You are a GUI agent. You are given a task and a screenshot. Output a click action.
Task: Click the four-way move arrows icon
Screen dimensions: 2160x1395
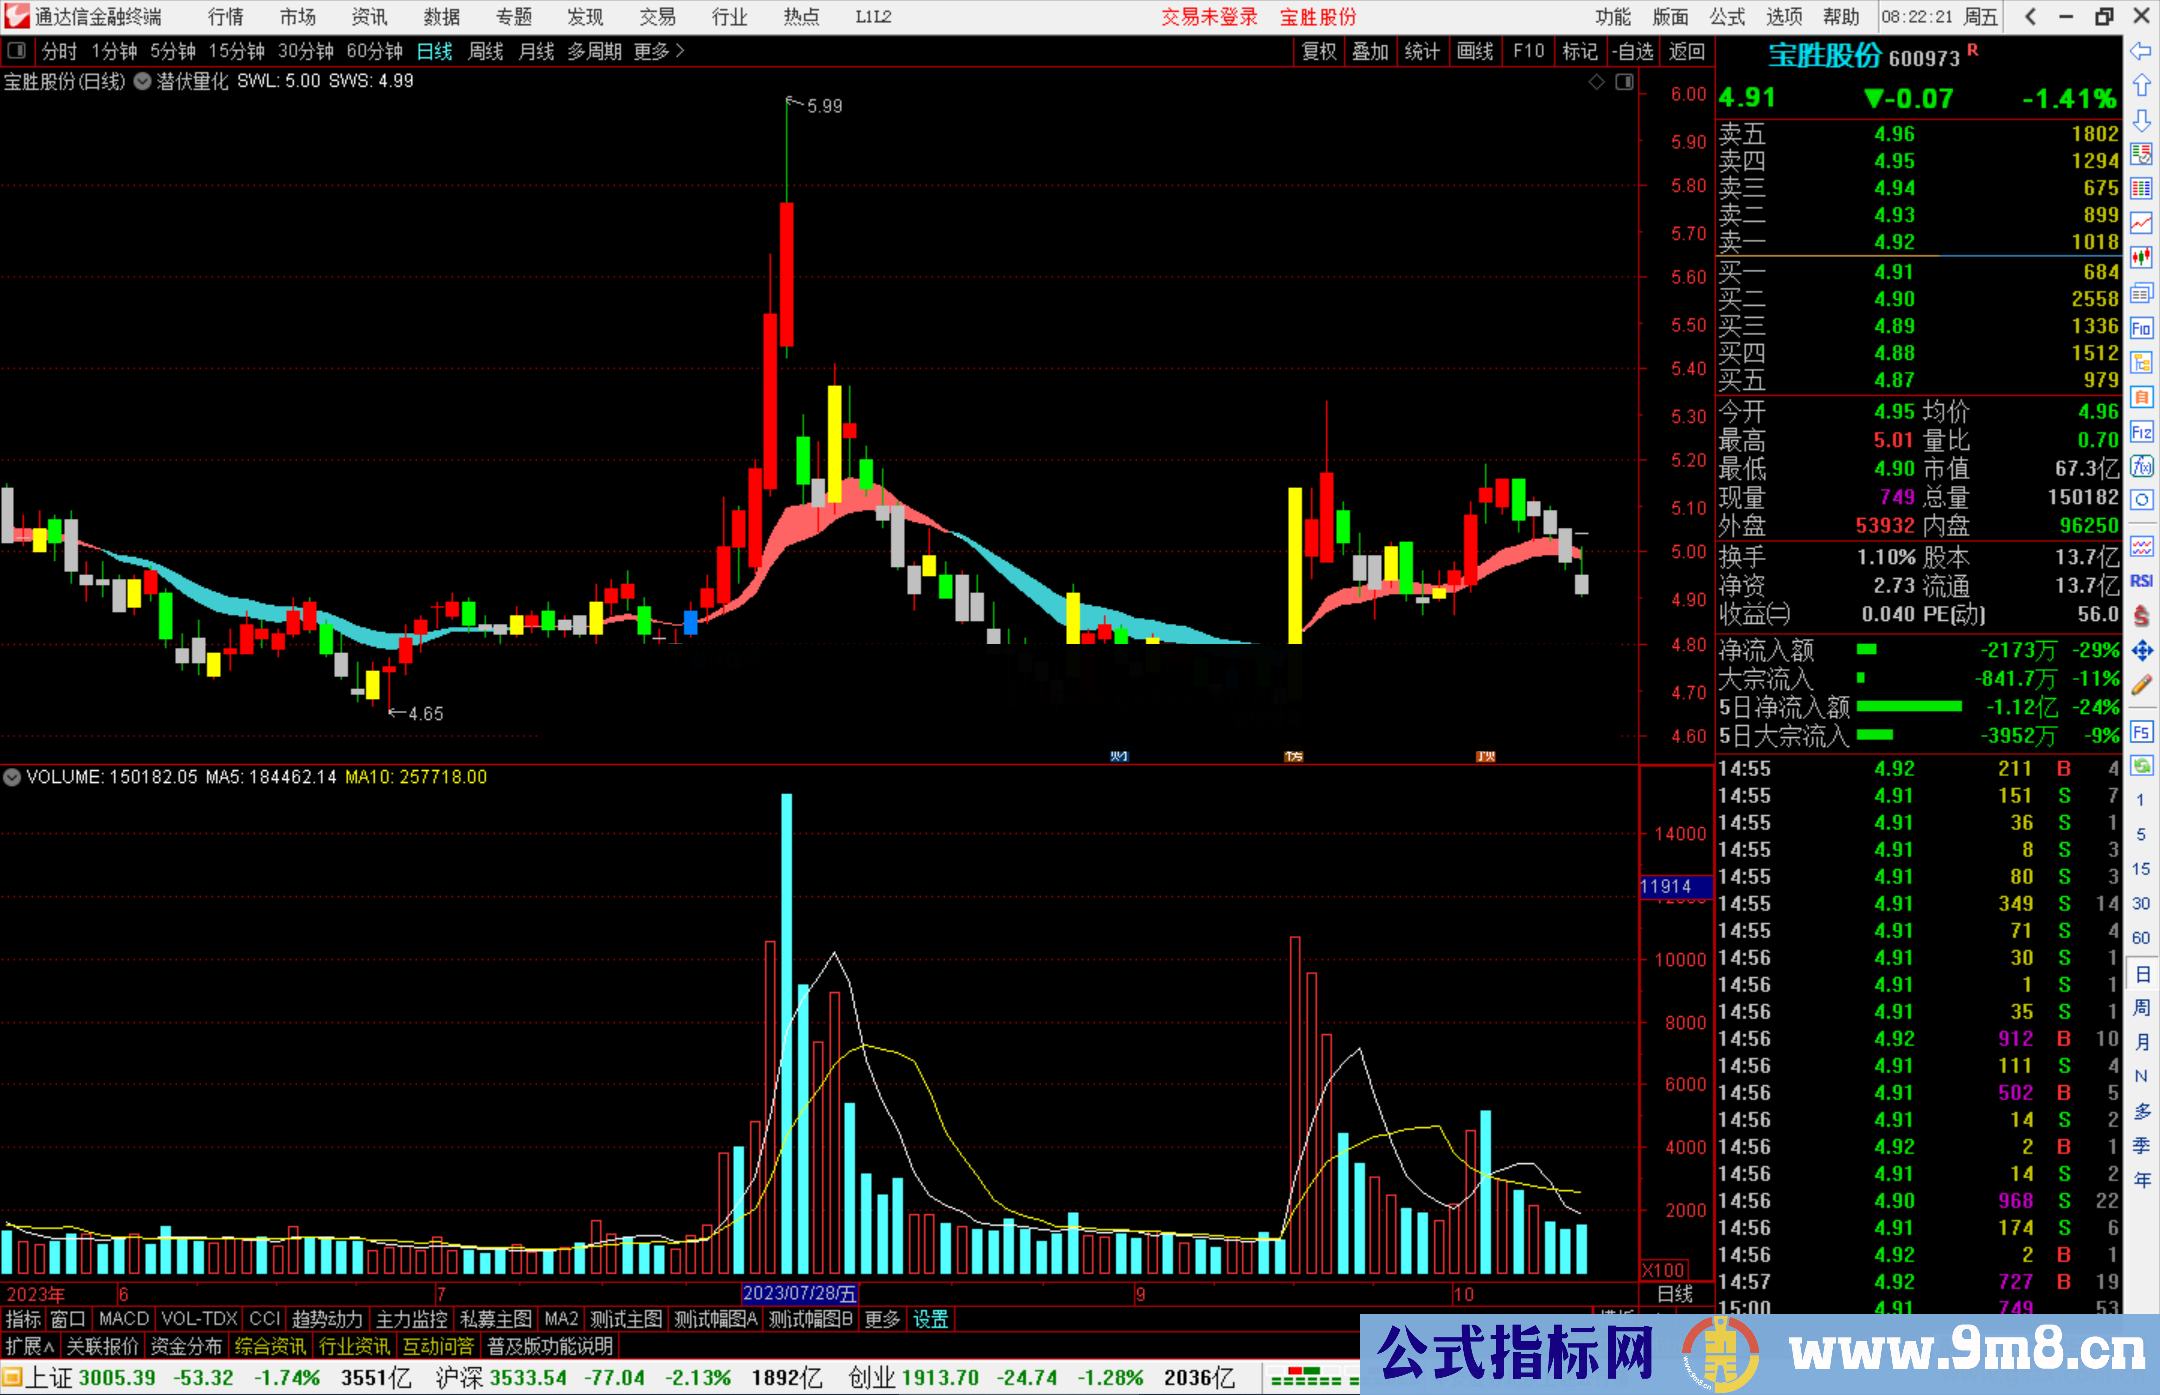point(2141,651)
